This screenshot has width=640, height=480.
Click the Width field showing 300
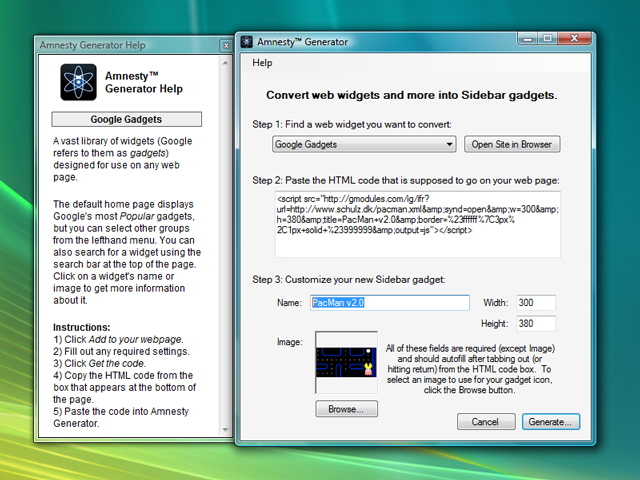point(536,303)
